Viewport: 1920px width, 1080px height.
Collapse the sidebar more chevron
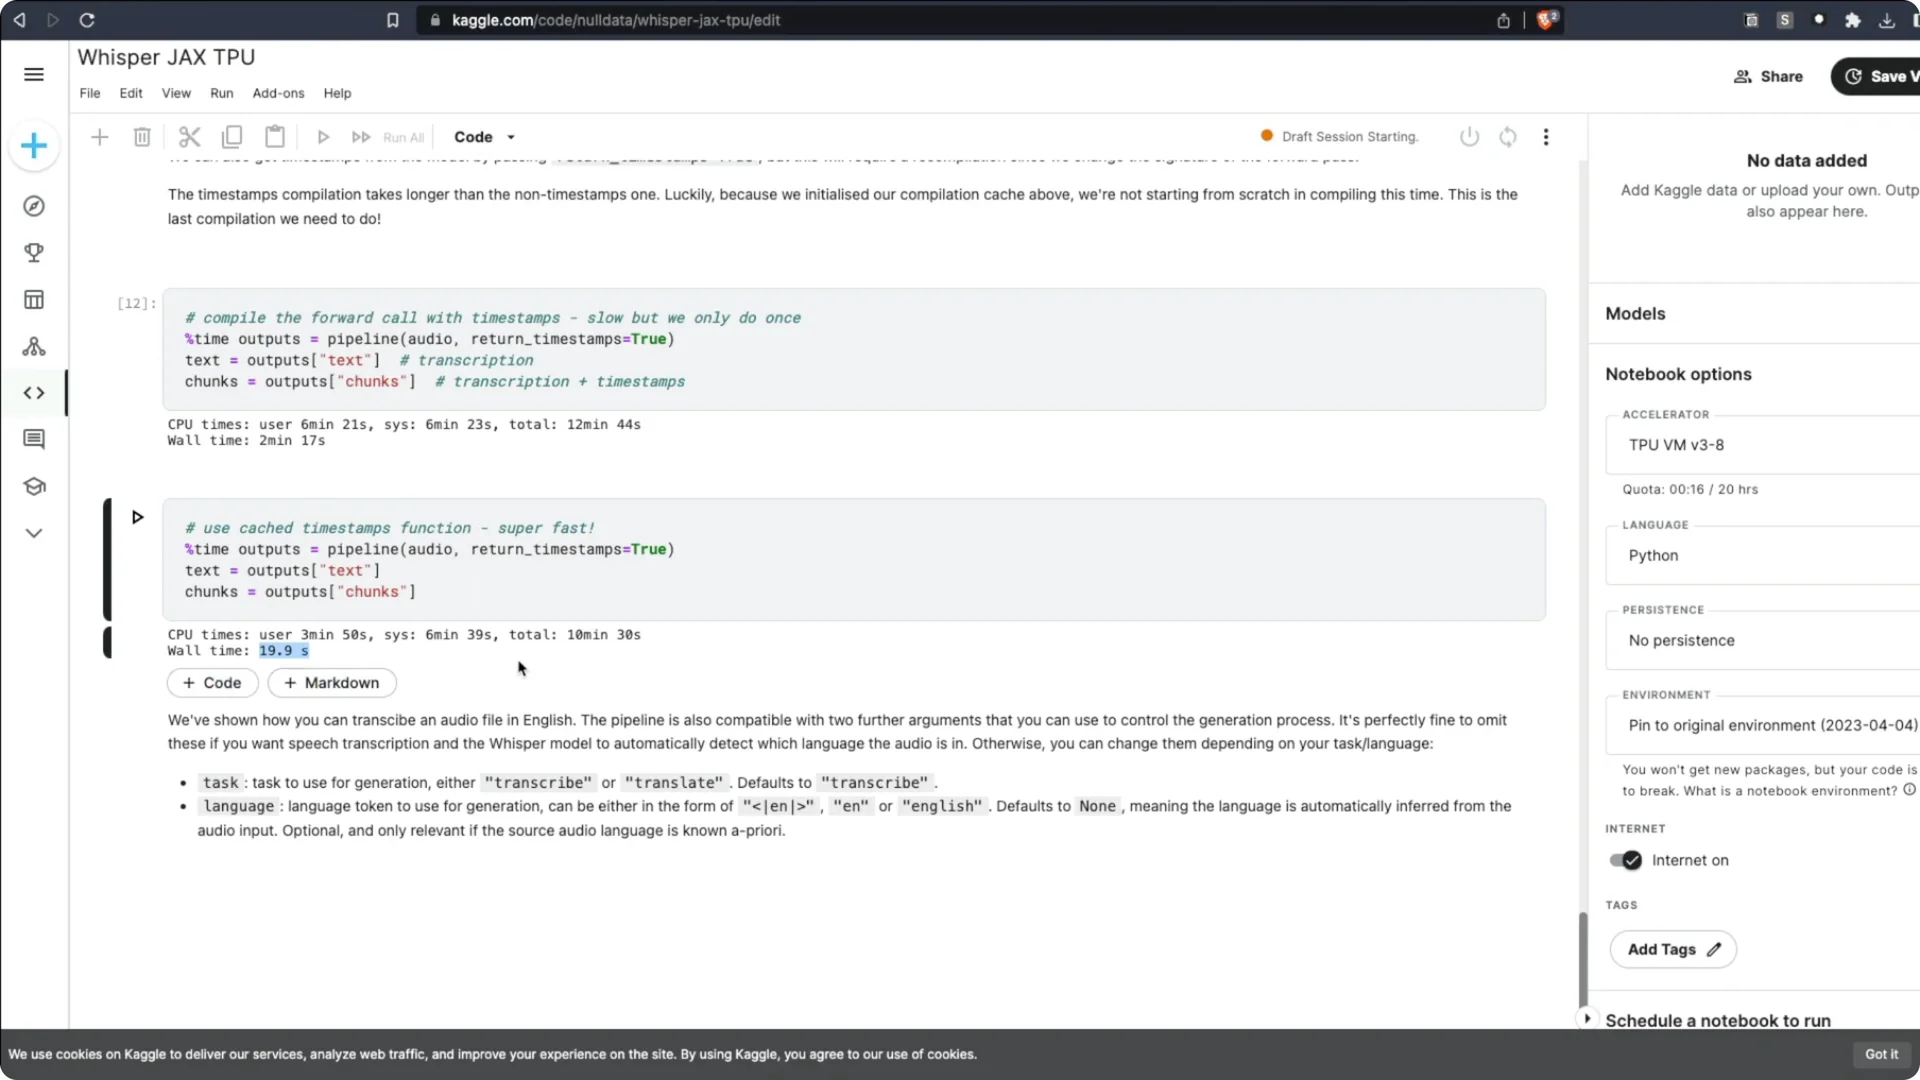click(34, 533)
